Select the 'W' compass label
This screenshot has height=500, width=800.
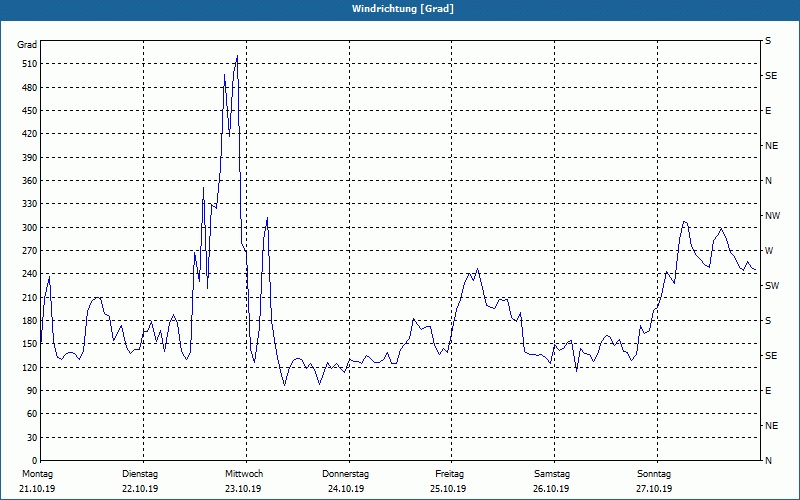[x=769, y=251]
